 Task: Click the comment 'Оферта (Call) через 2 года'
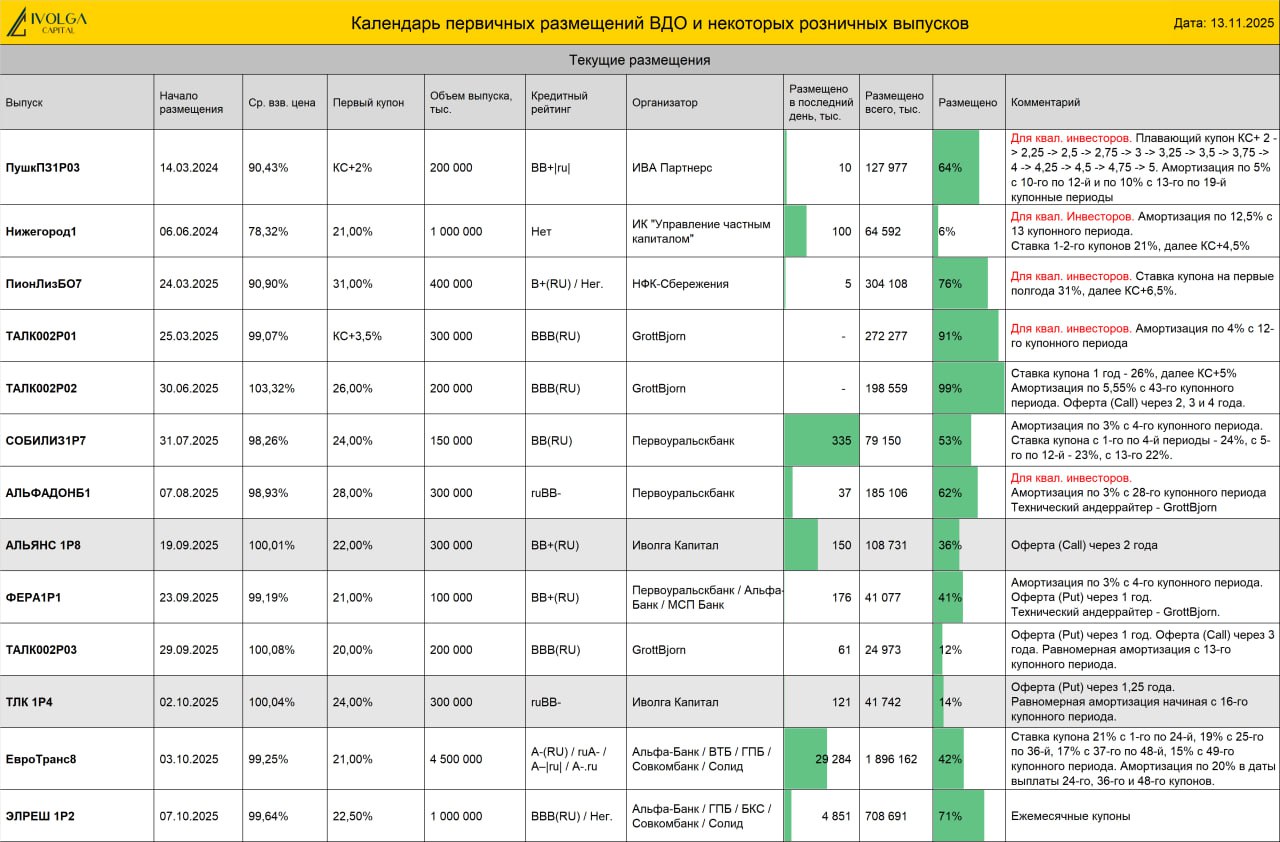pos(1085,545)
